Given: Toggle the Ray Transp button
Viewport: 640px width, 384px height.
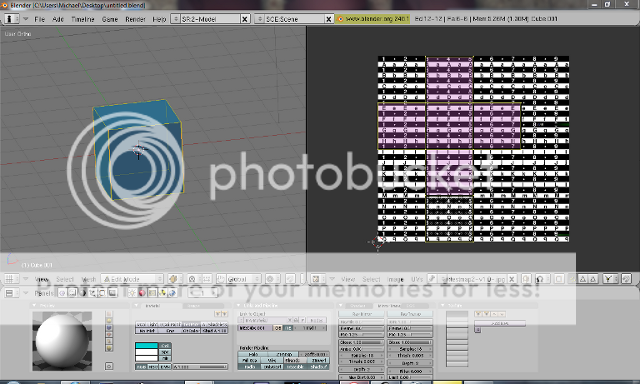Looking at the screenshot, I should (x=410, y=314).
